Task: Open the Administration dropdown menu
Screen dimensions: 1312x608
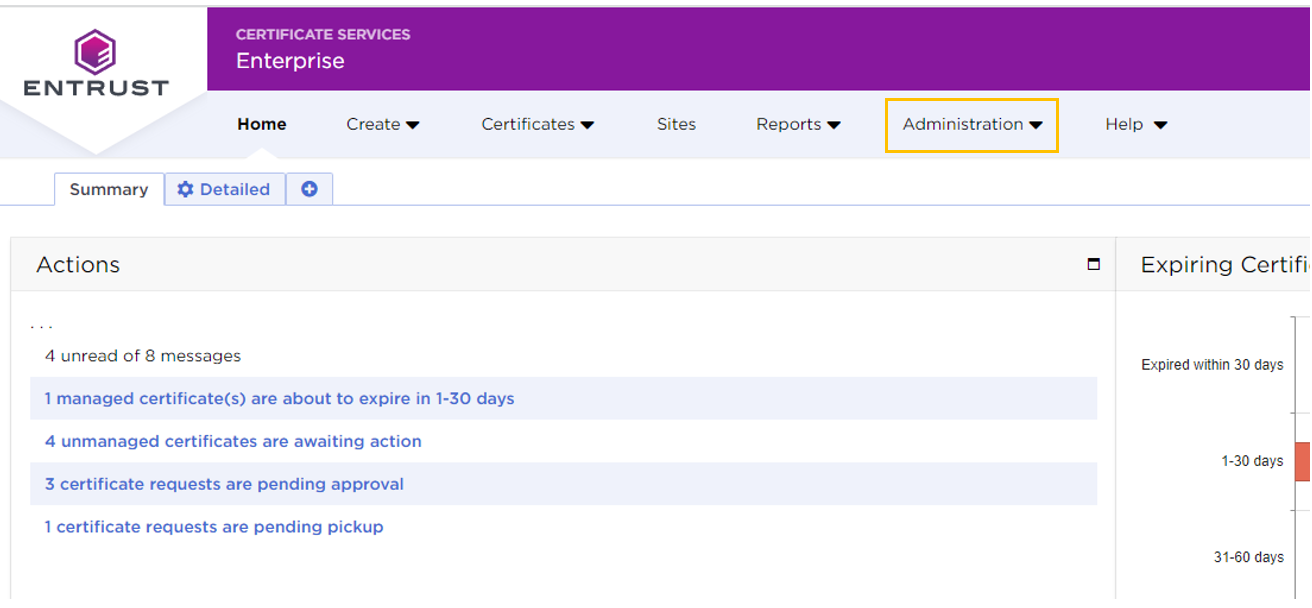Action: point(972,124)
